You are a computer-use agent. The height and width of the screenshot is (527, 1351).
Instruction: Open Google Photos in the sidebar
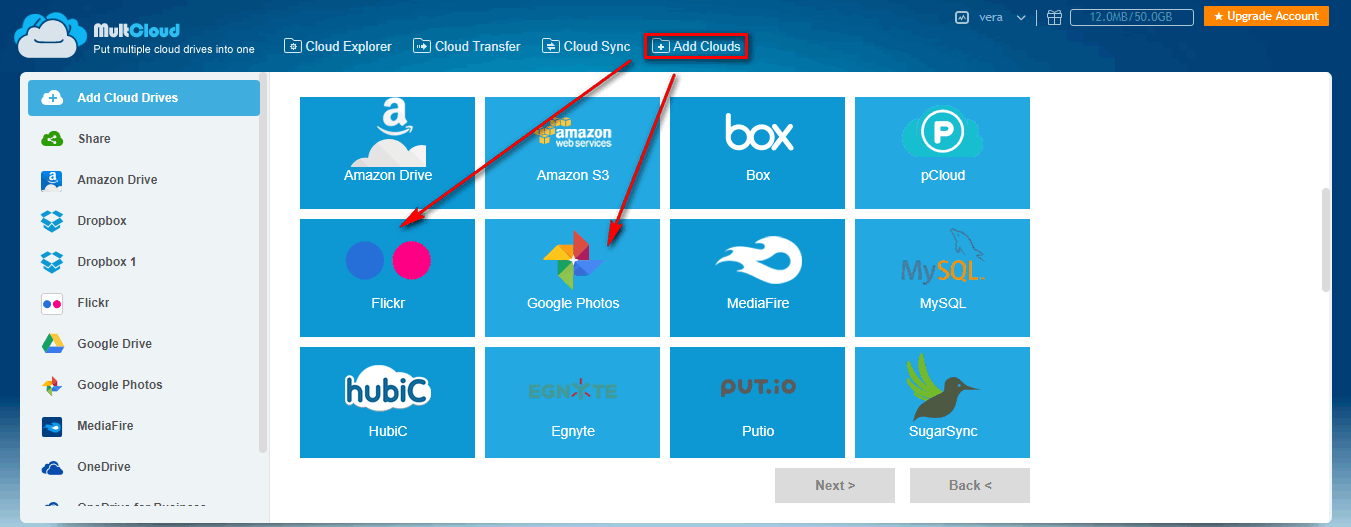(x=144, y=385)
